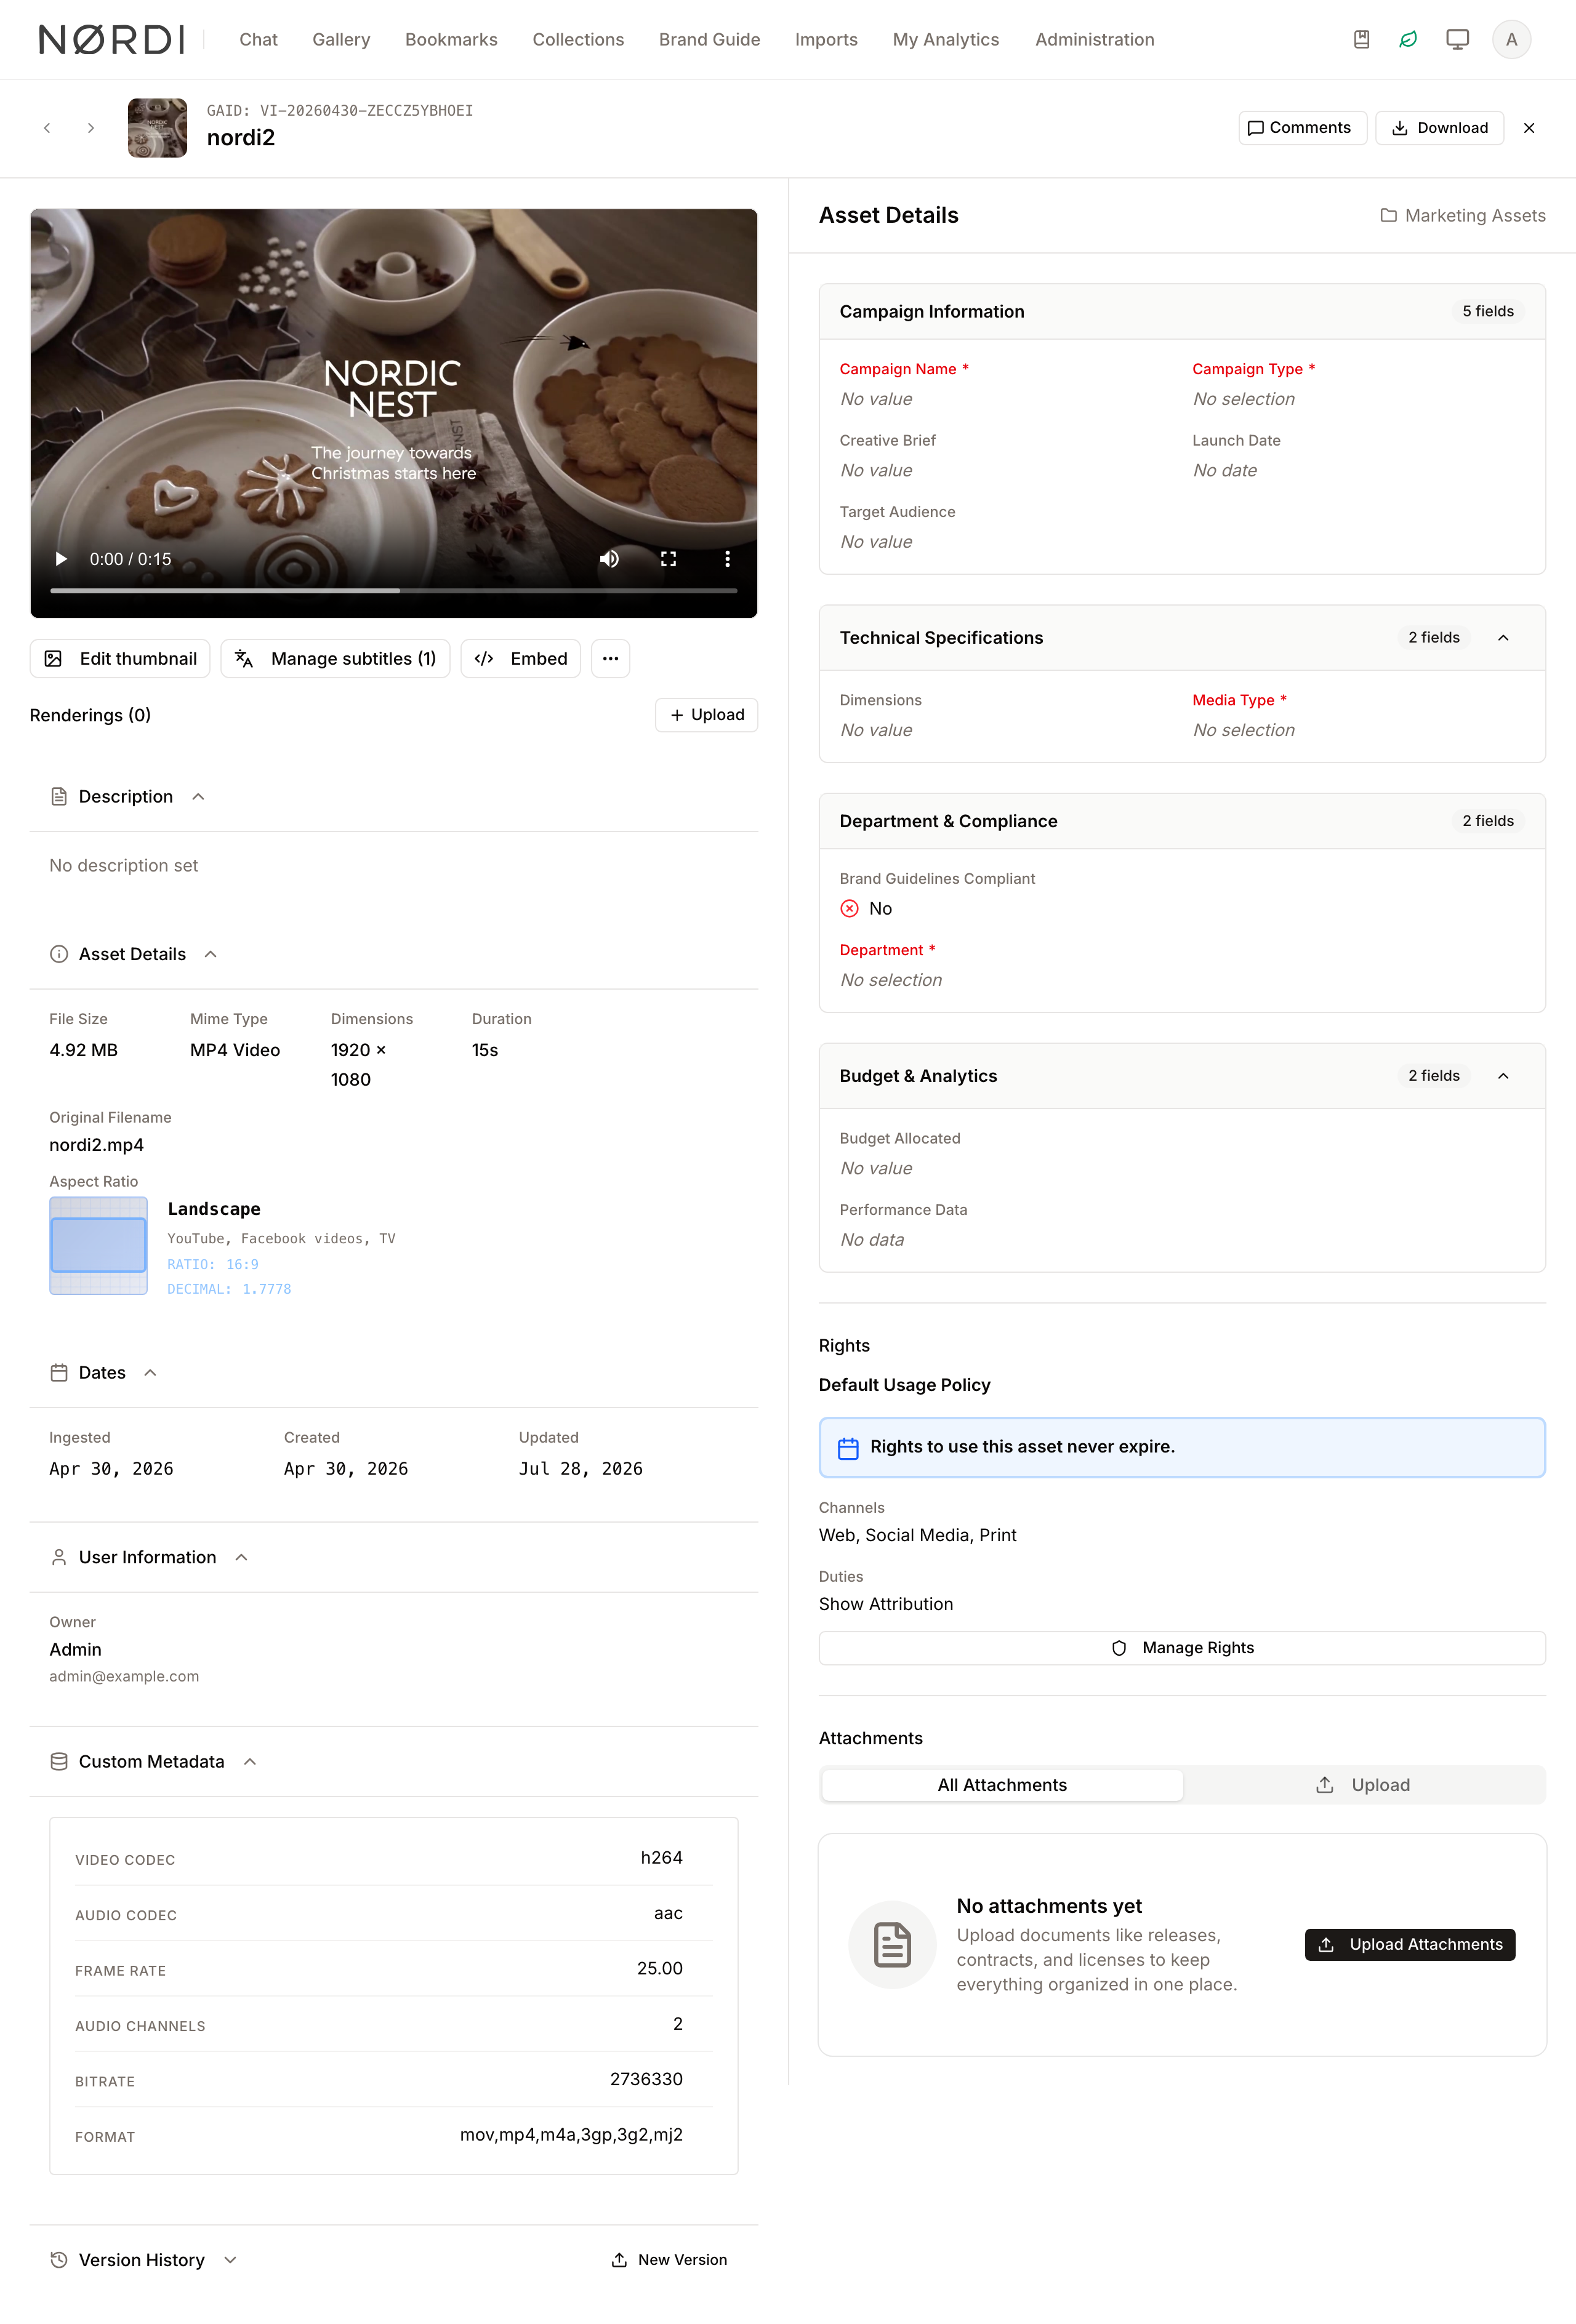The image size is (1576, 2324).
Task: Mute the video with the speaker icon
Action: (x=609, y=559)
